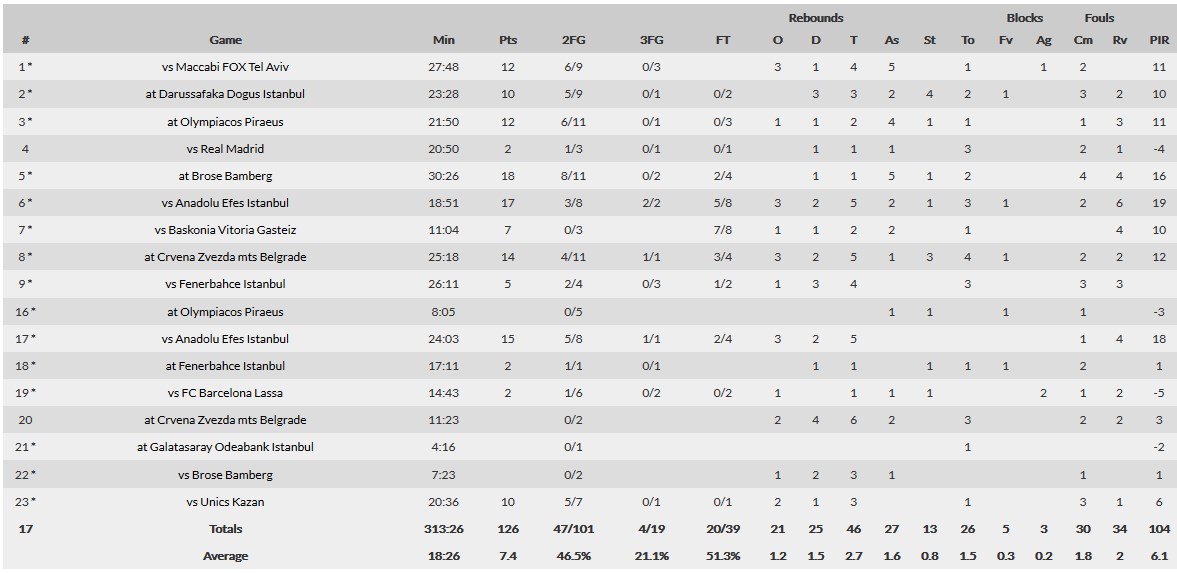Click the 2FG column header

(x=574, y=40)
